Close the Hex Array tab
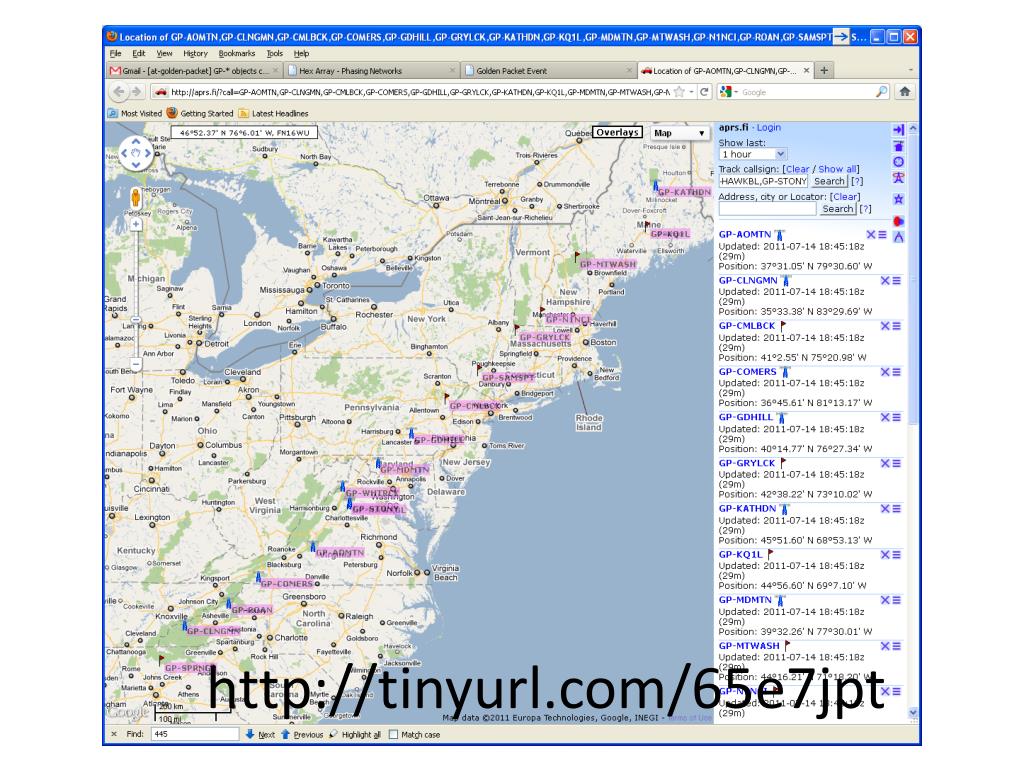The image size is (1024, 768). pos(453,70)
